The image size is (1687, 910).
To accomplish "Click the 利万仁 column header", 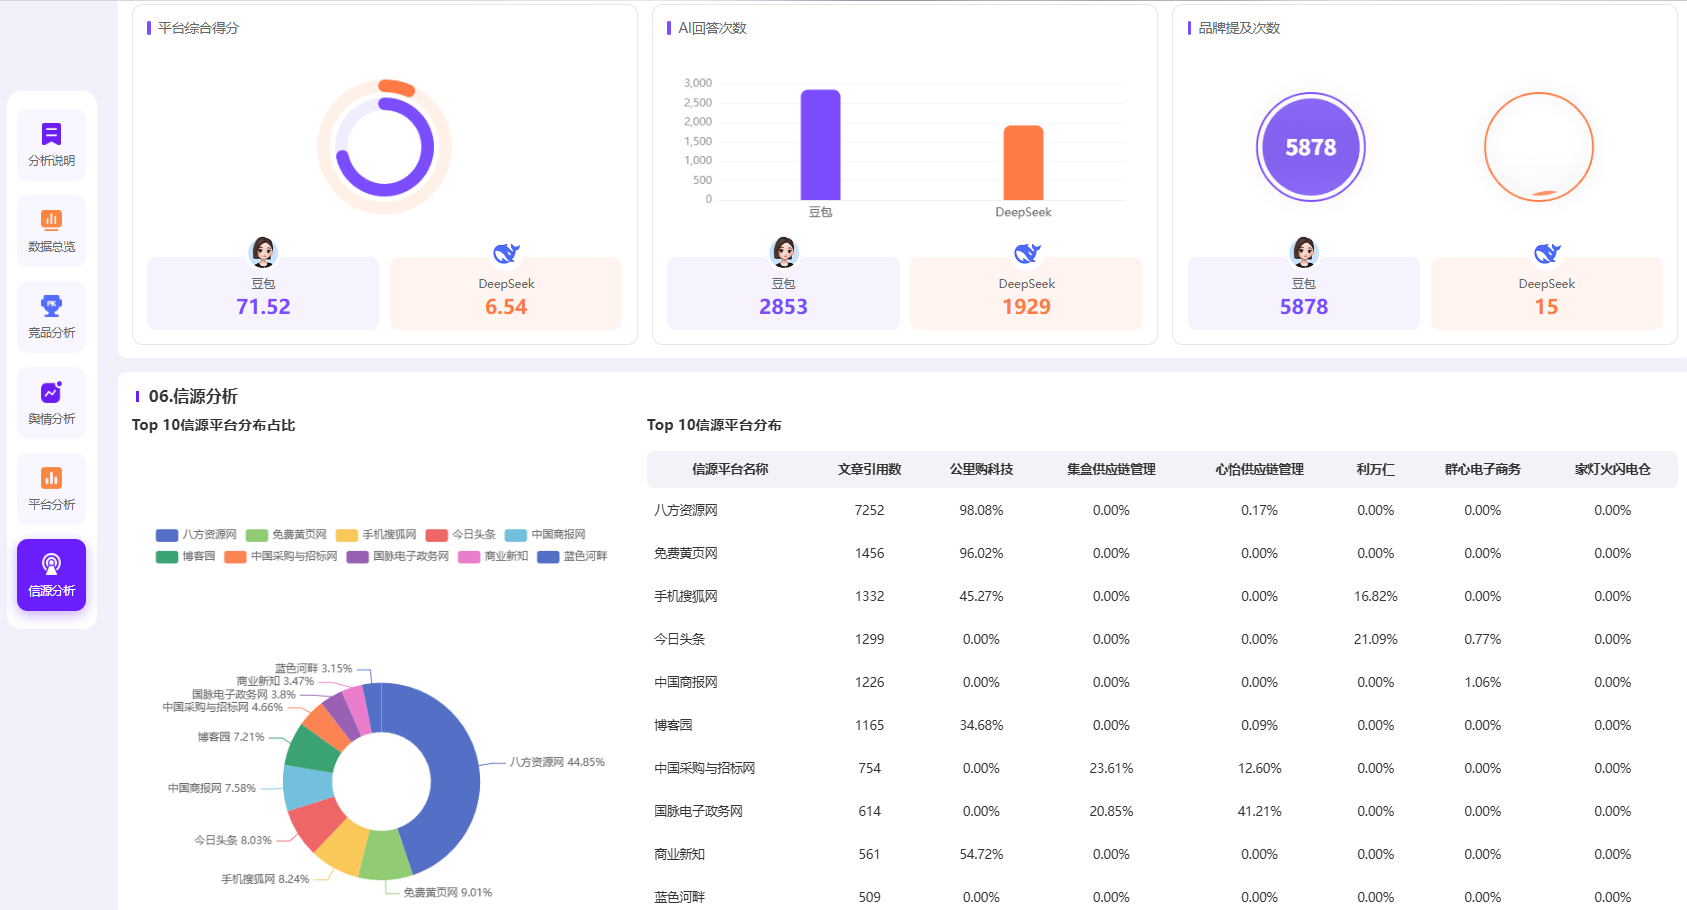I will click(1375, 469).
